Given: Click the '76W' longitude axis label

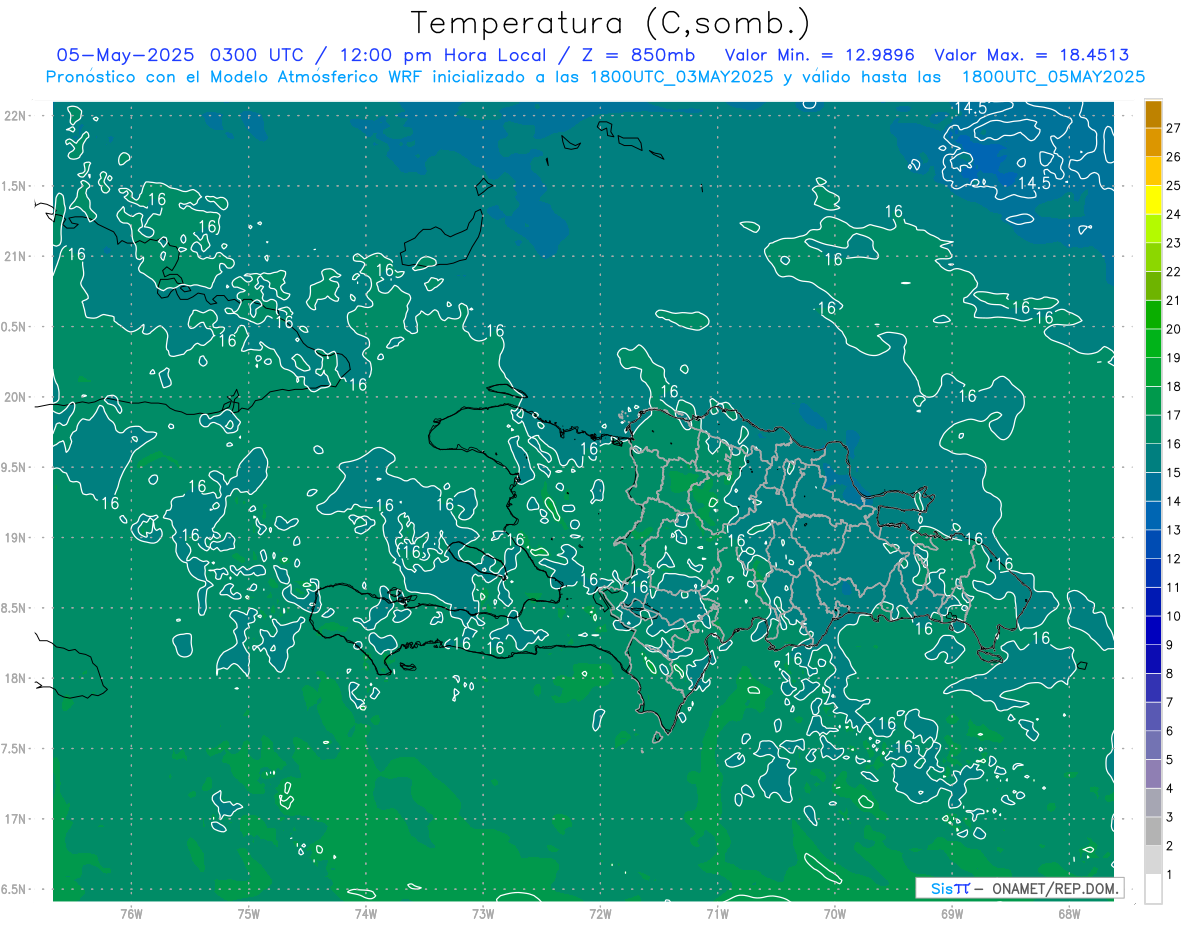Looking at the screenshot, I should 131,913.
